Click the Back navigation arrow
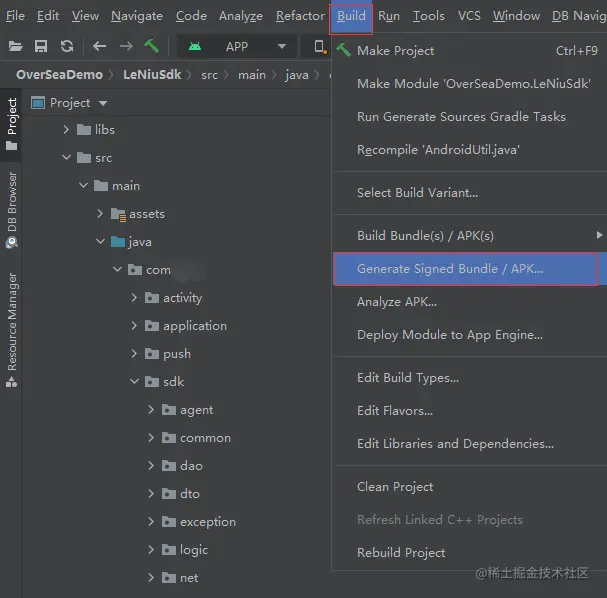Image resolution: width=607 pixels, height=598 pixels. [99, 46]
